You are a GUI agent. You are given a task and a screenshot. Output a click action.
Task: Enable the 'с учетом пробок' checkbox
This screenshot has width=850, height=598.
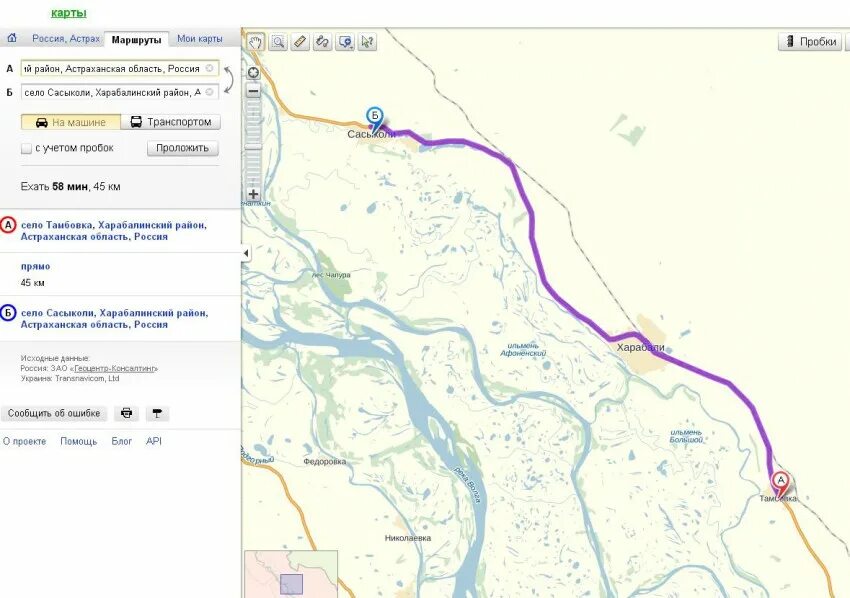coord(26,149)
